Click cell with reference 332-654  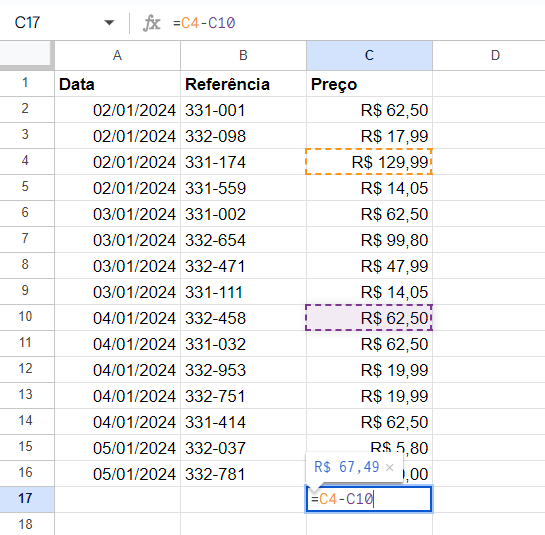point(243,240)
